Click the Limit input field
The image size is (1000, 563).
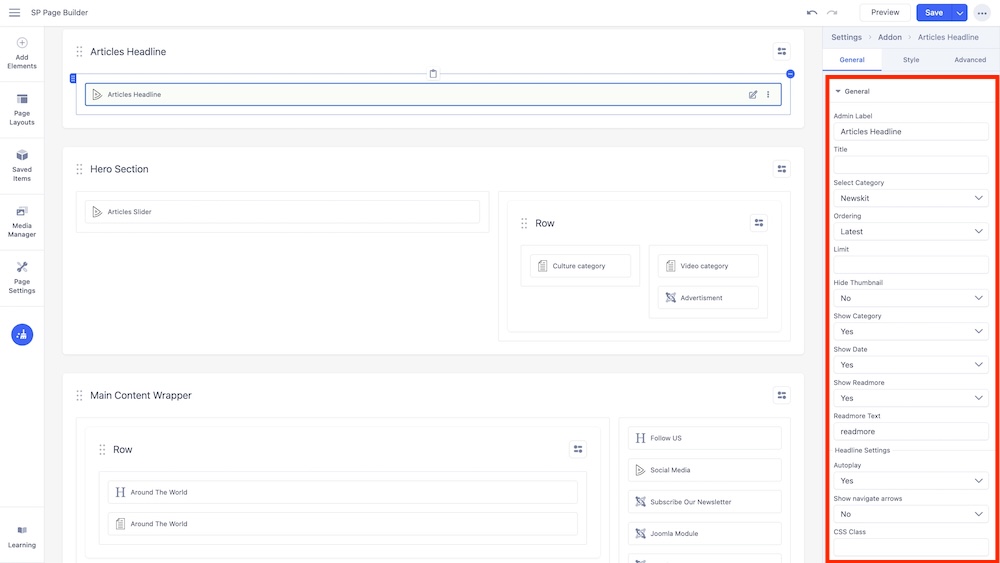tap(911, 265)
